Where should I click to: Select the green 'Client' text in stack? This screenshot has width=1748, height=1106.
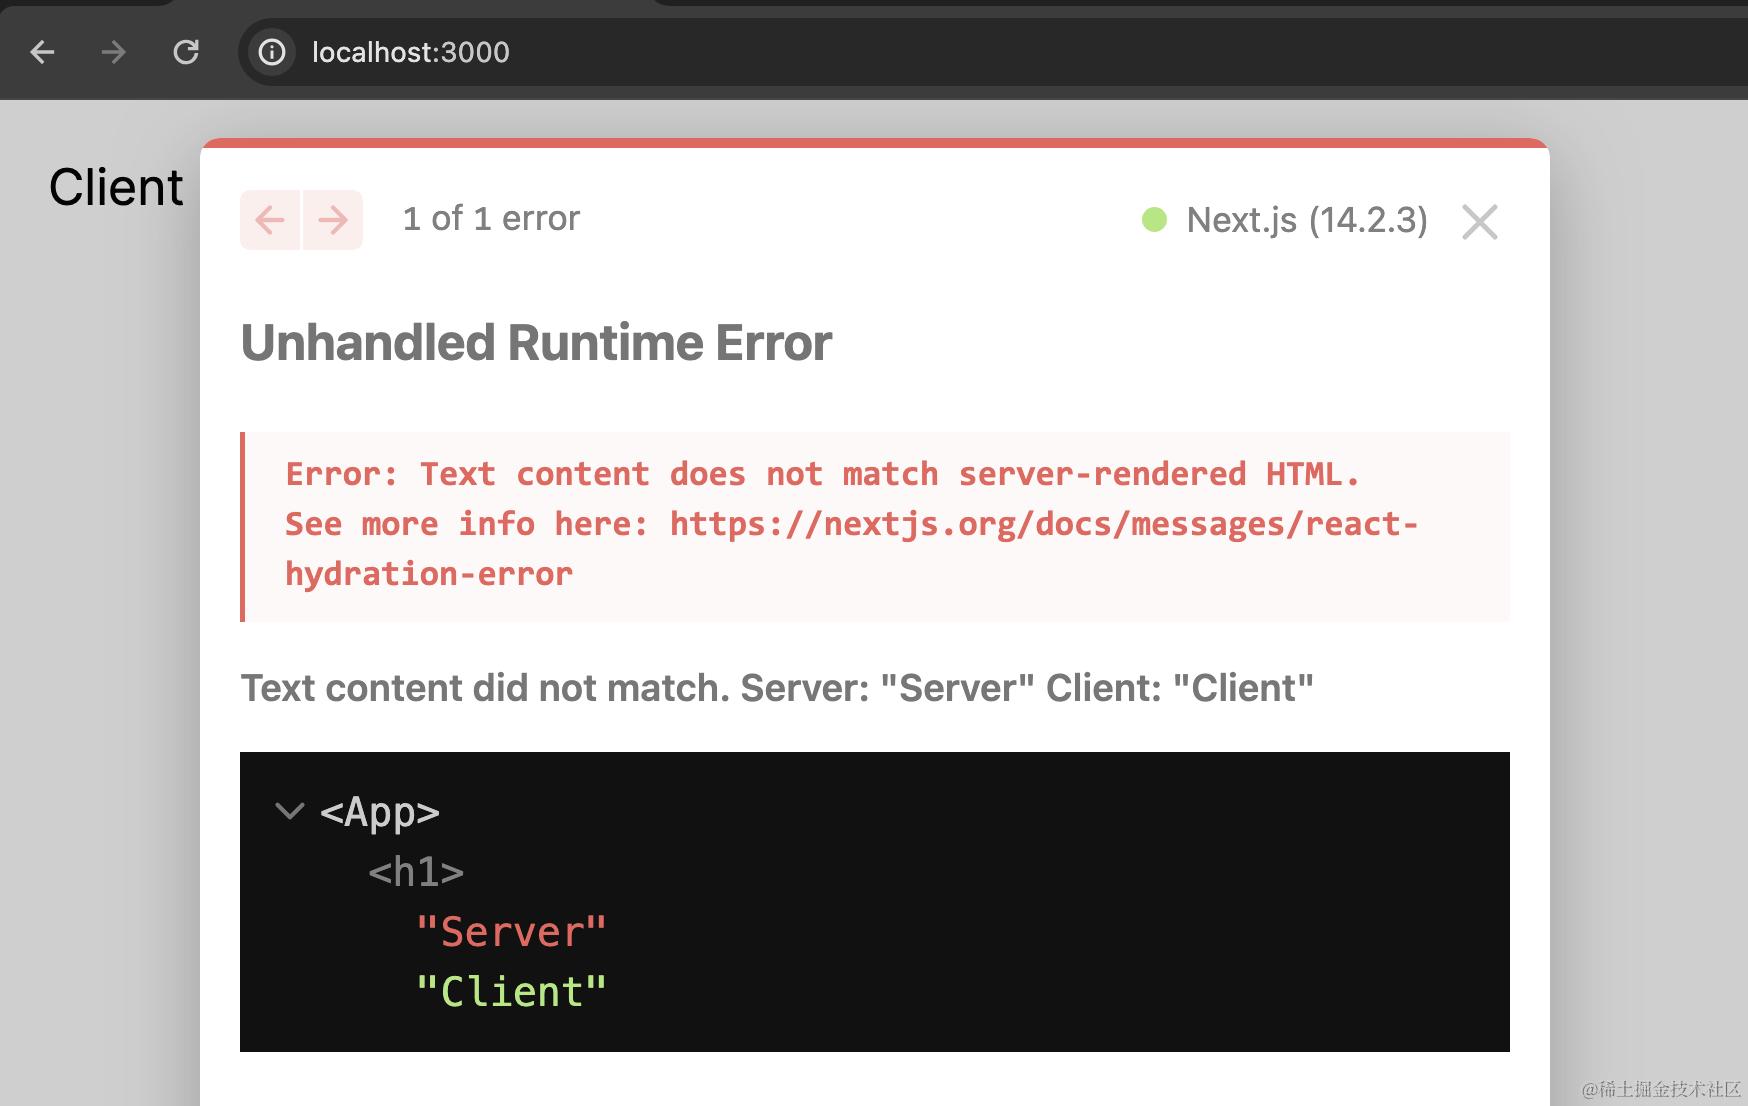pos(512,990)
